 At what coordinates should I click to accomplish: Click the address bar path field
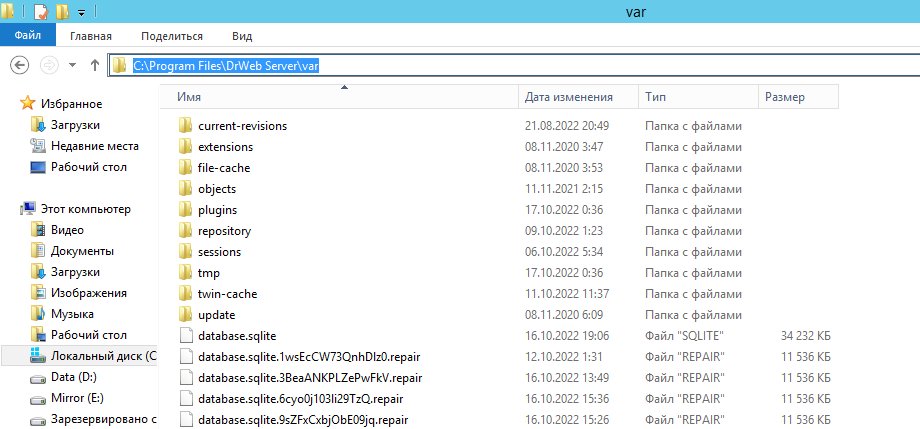click(x=500, y=65)
